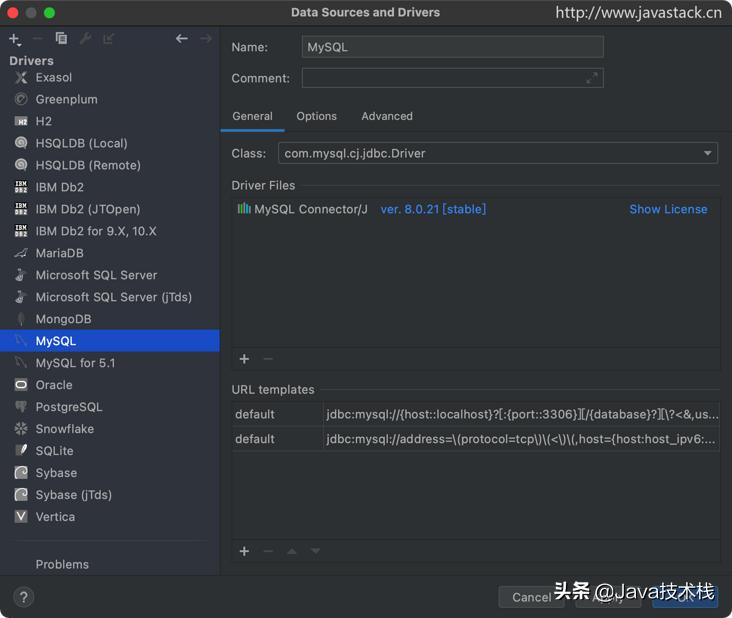Click the Sybase driver icon
The height and width of the screenshot is (618, 732).
[21, 472]
